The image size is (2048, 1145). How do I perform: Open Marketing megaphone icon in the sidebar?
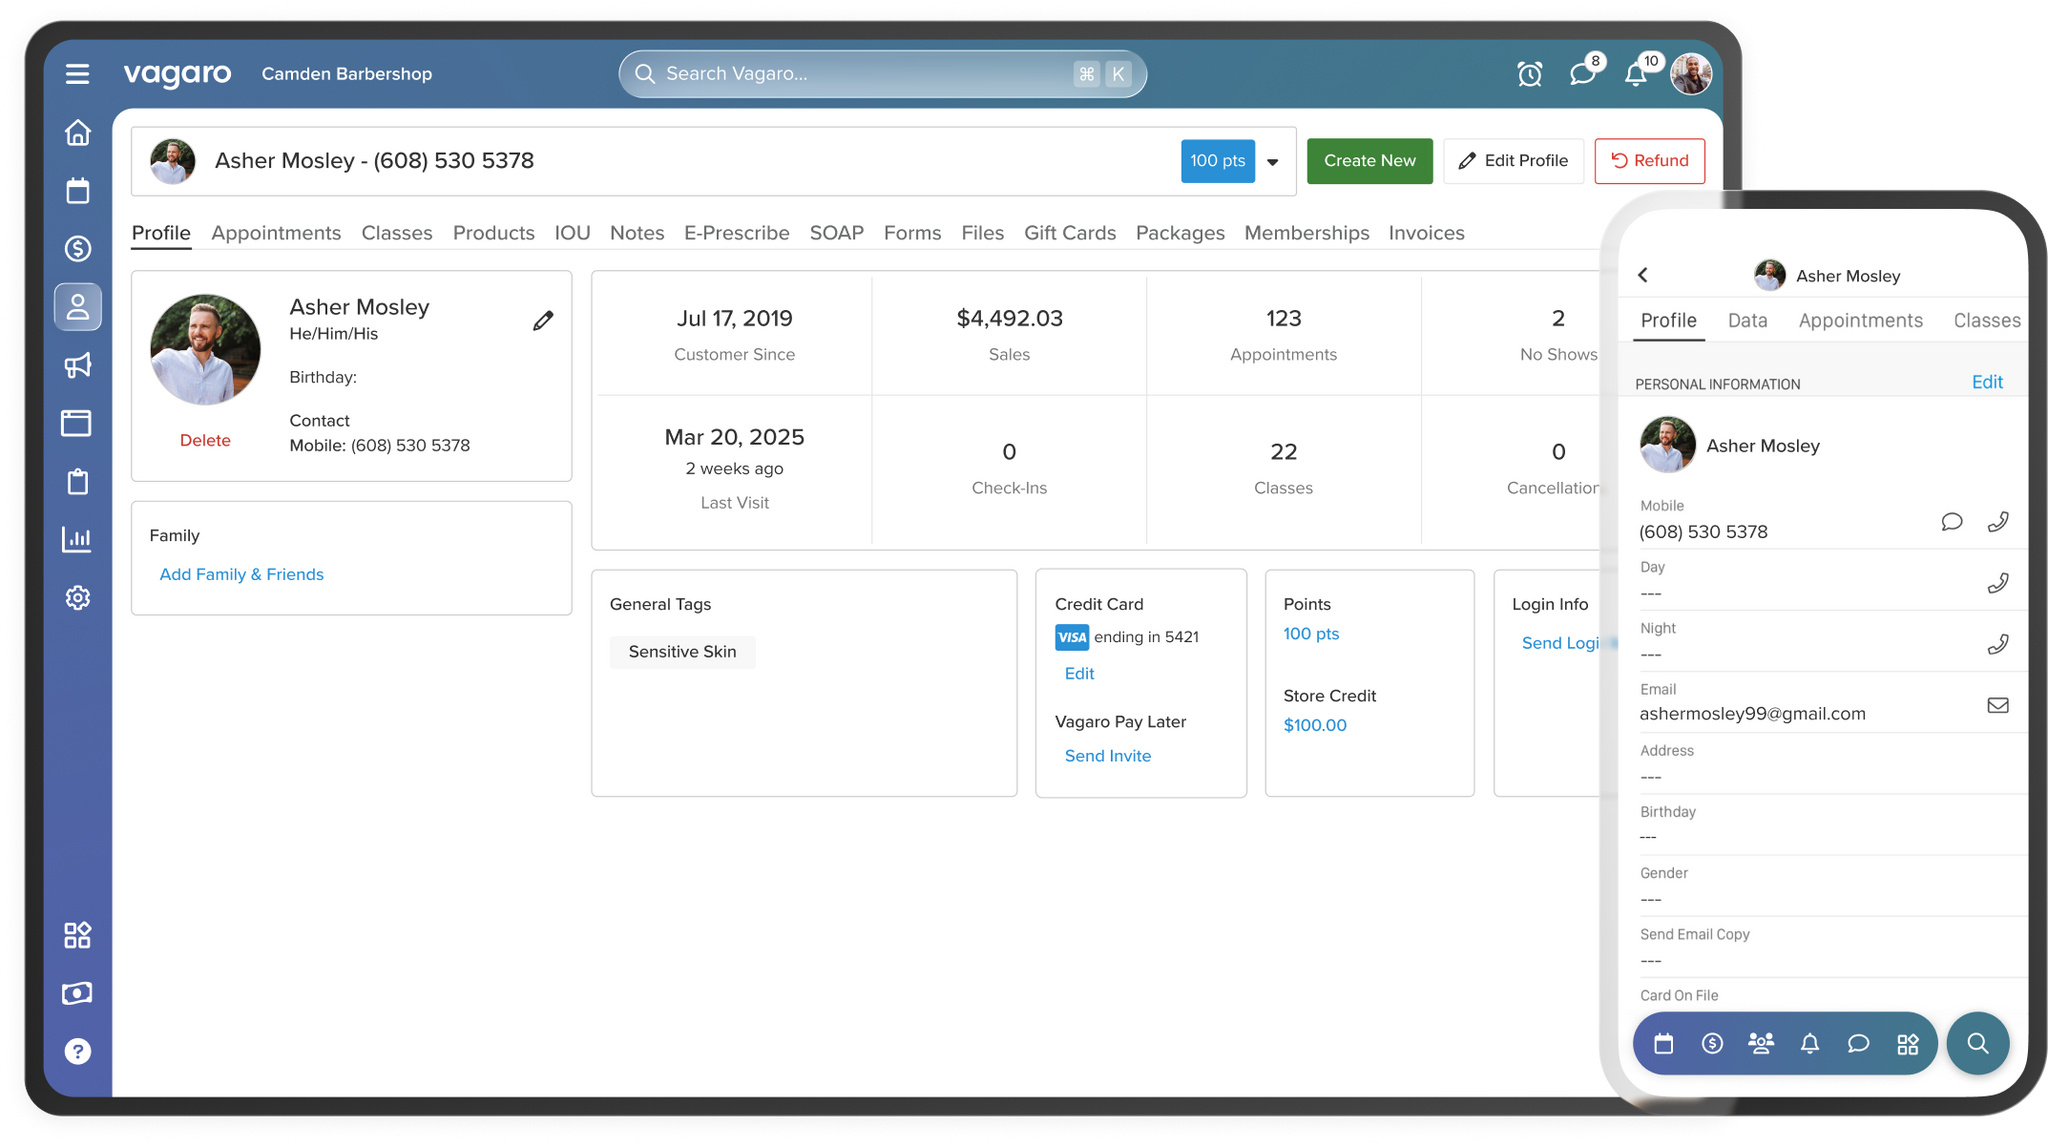77,365
